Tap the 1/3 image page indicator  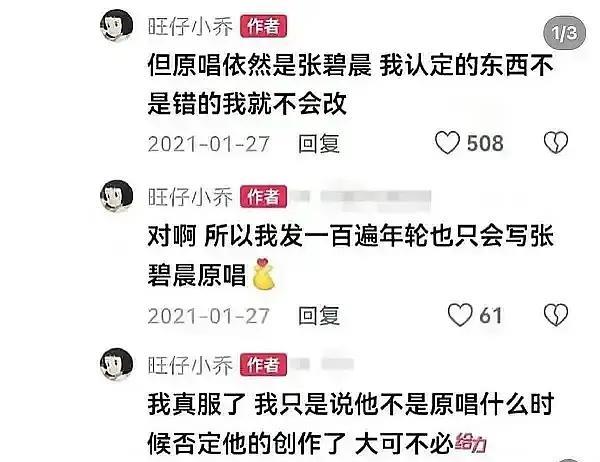pyautogui.click(x=565, y=33)
